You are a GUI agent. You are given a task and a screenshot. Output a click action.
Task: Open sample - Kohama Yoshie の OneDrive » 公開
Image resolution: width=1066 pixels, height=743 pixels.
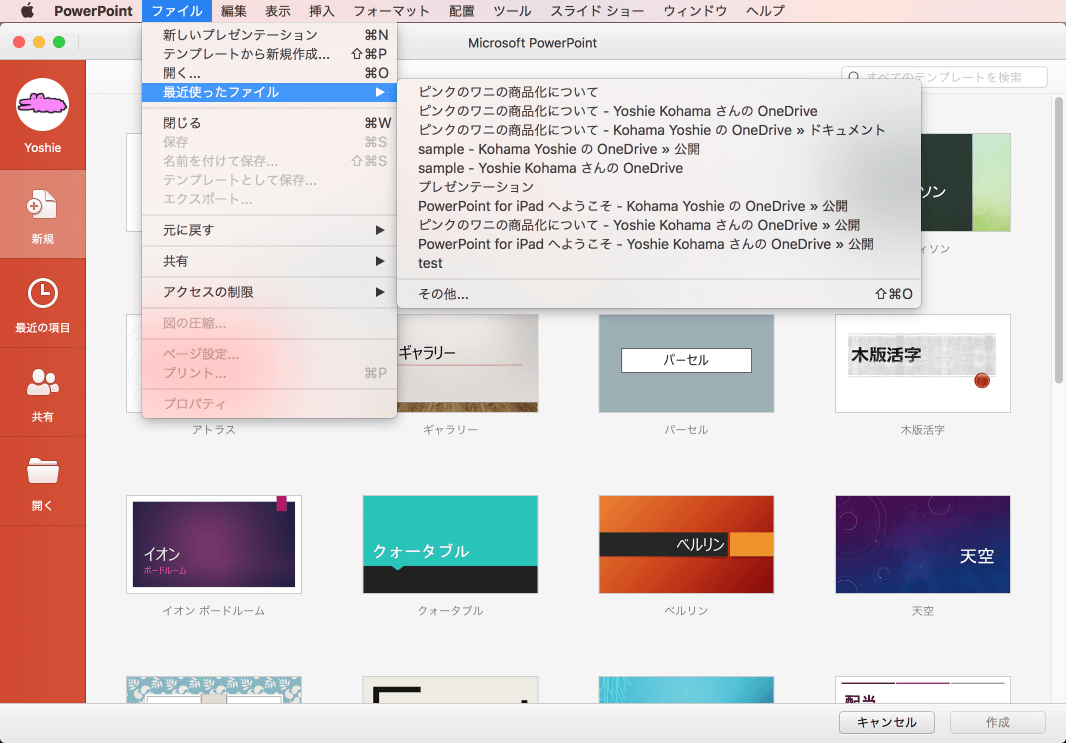click(659, 149)
